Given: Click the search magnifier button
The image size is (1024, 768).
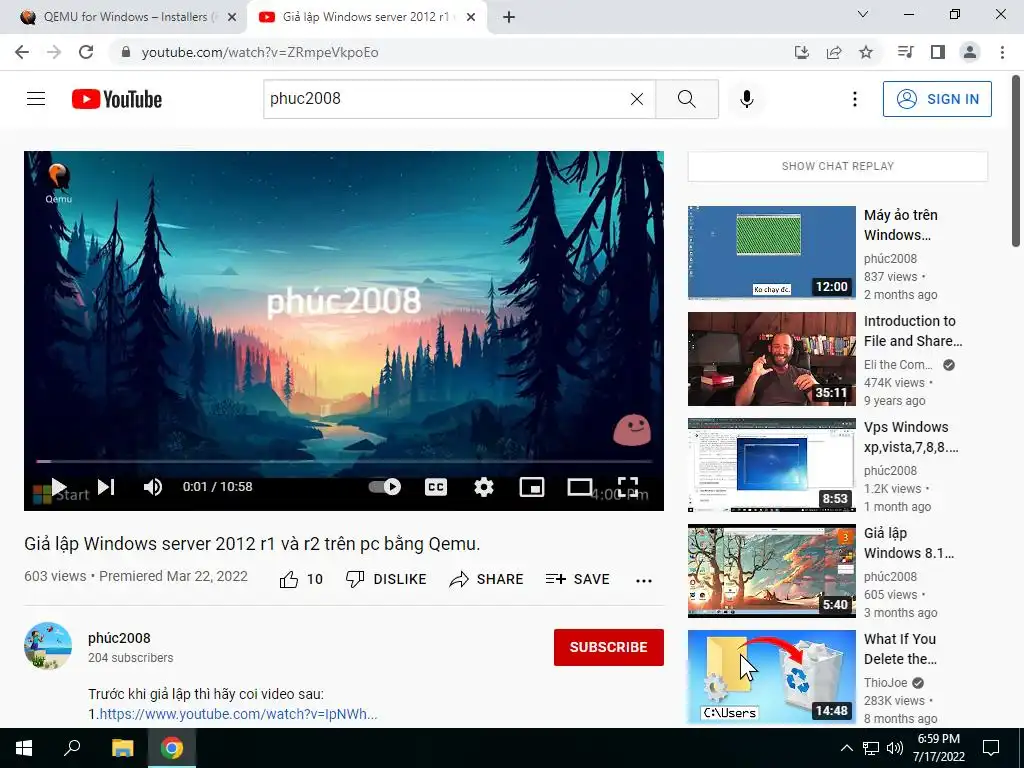Looking at the screenshot, I should point(686,99).
